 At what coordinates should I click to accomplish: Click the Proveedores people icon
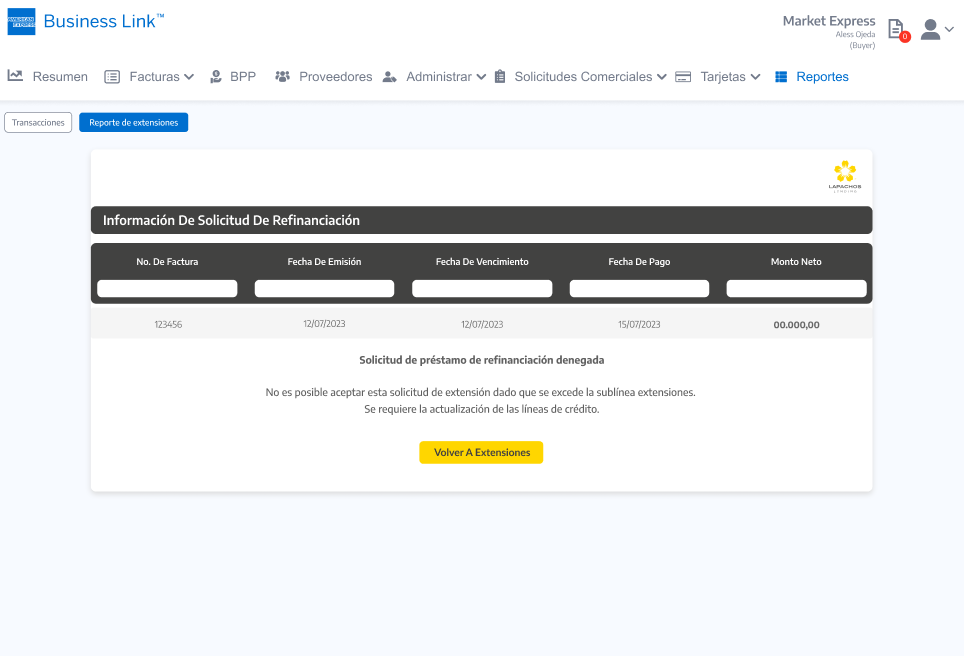[282, 77]
